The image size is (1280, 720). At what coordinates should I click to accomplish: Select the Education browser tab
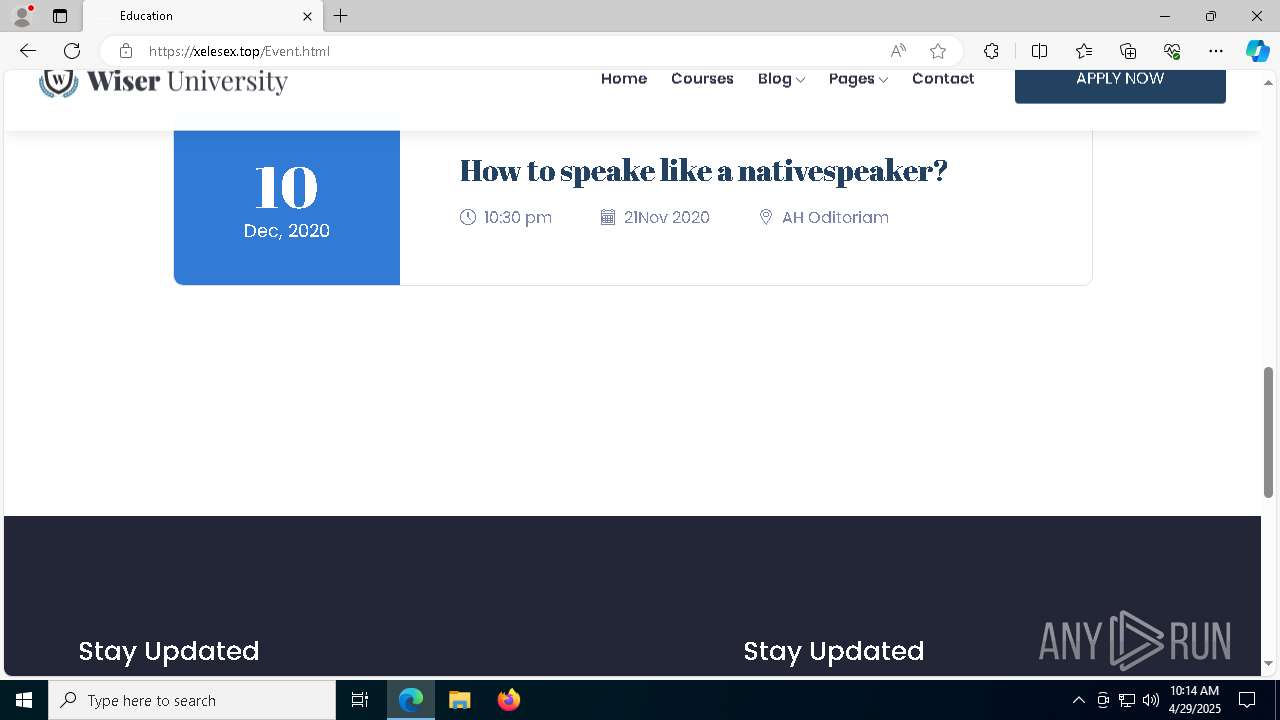click(x=203, y=16)
